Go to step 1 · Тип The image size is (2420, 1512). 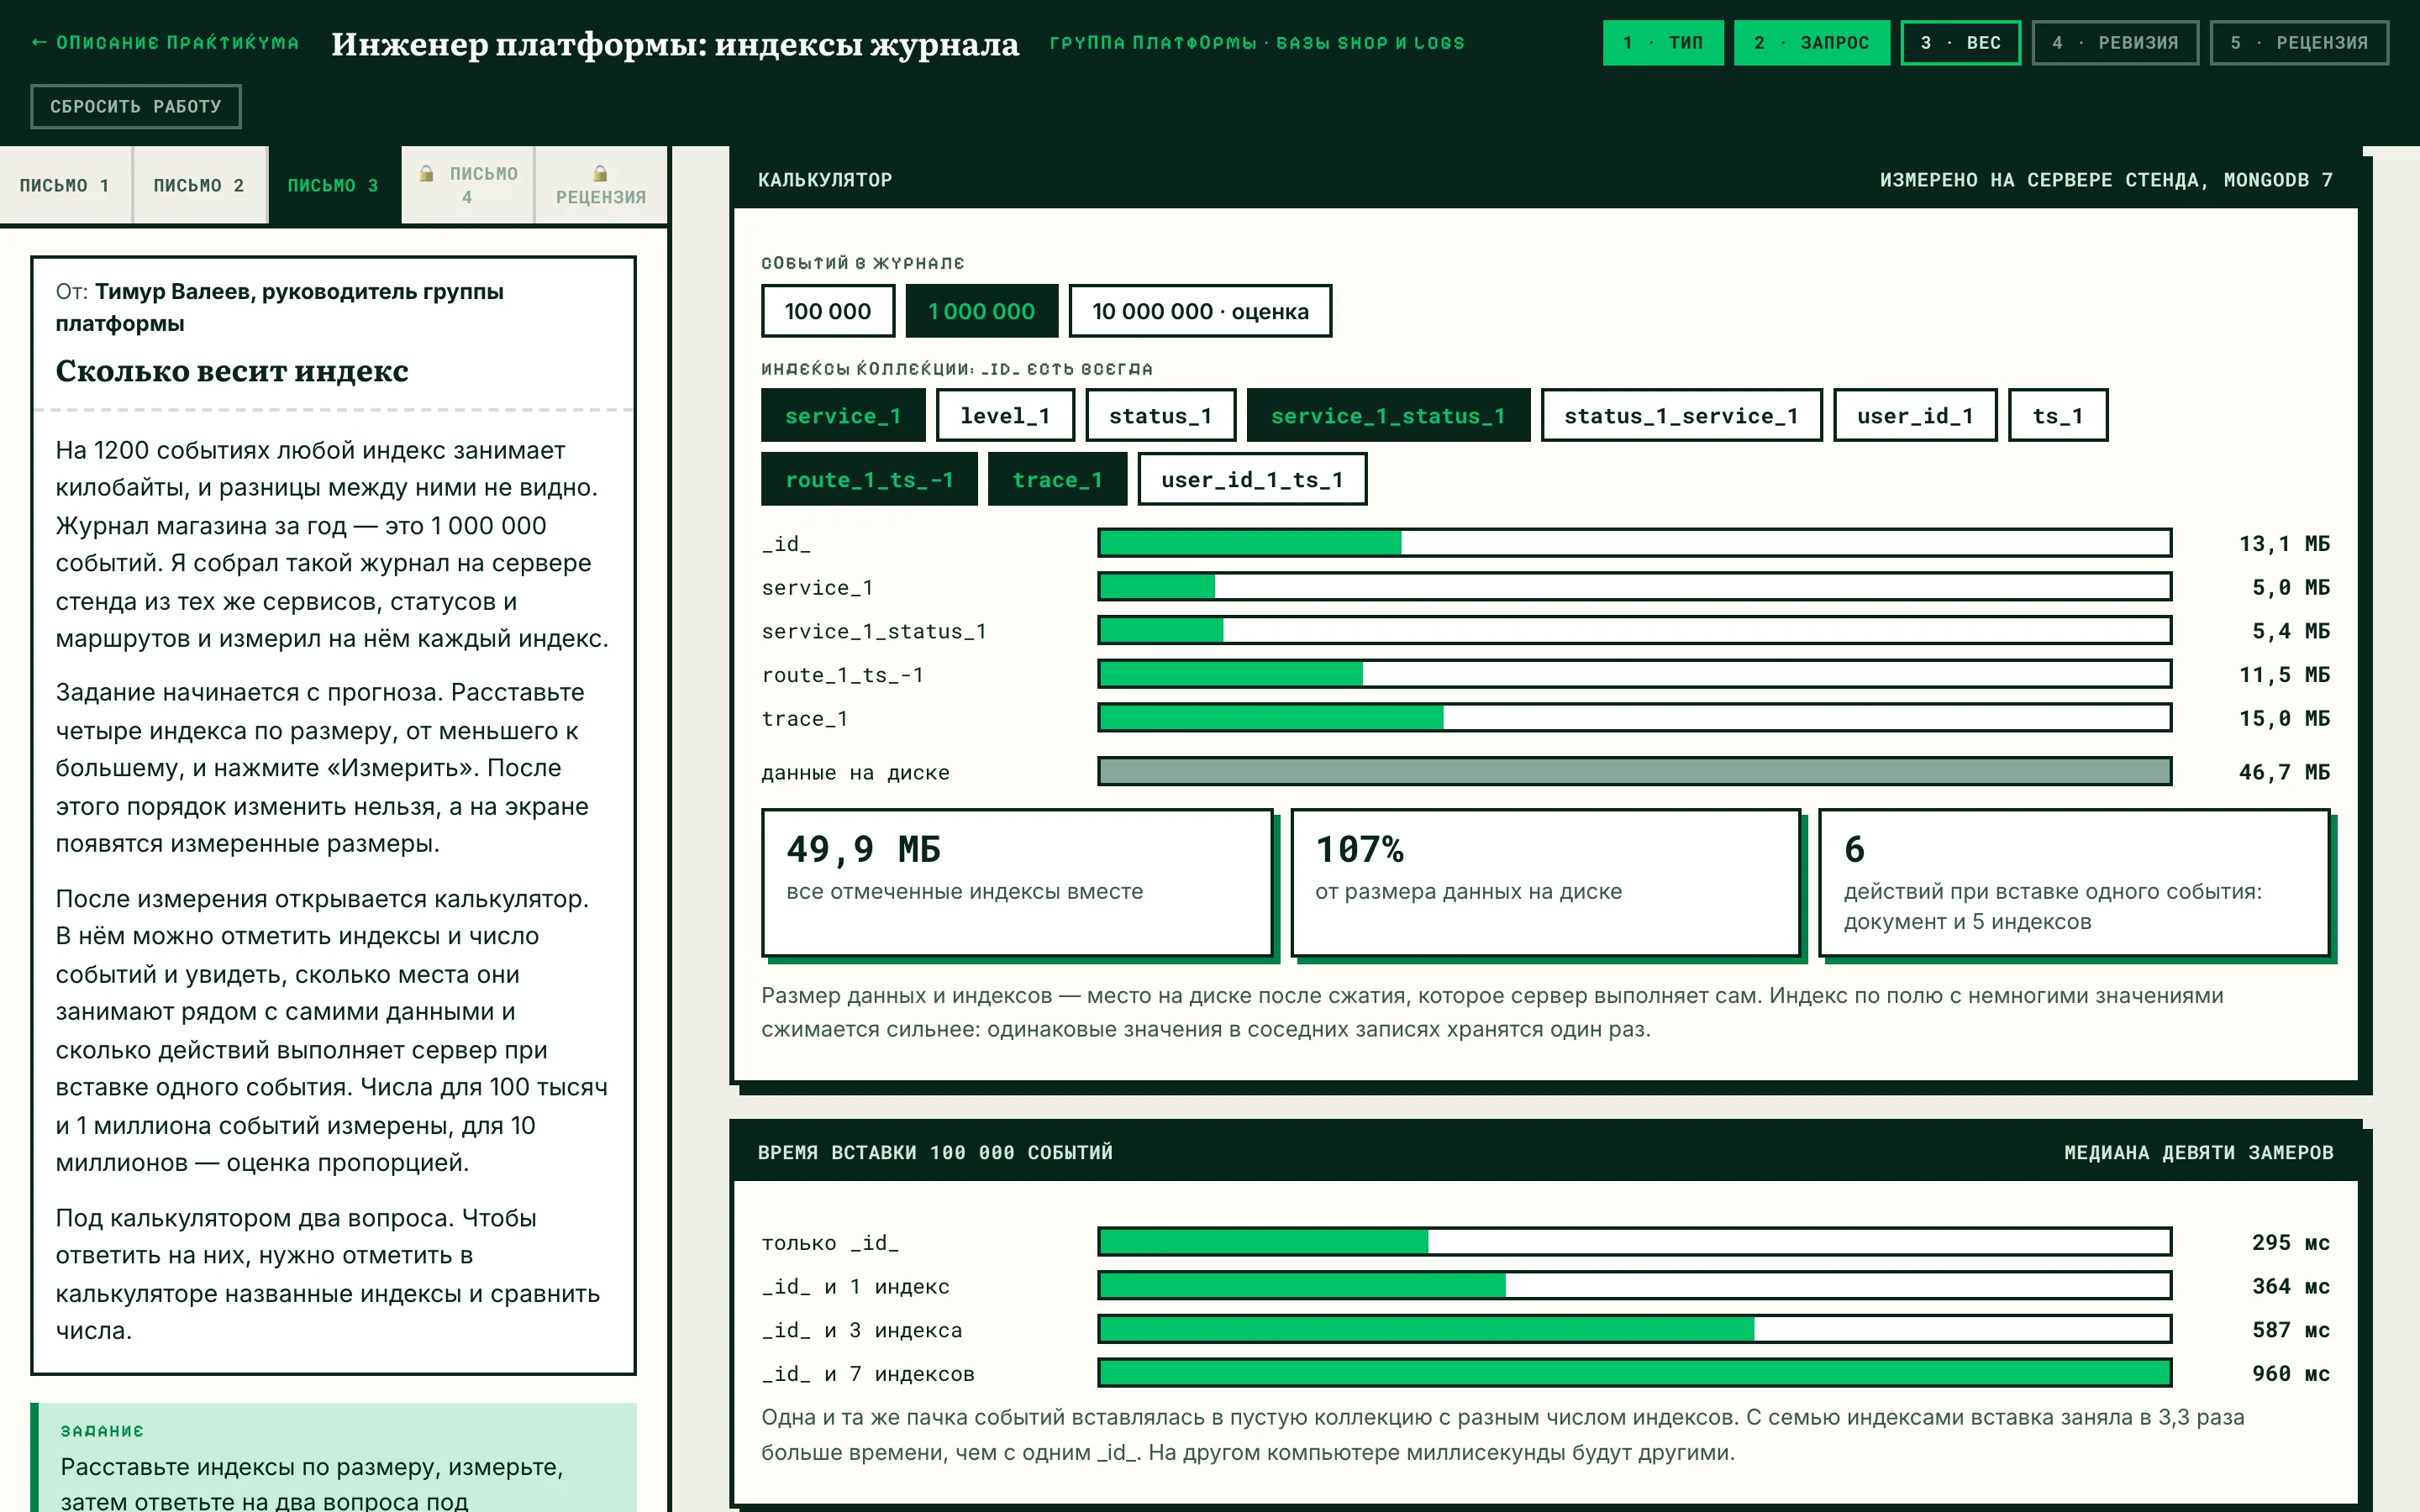(x=1663, y=43)
